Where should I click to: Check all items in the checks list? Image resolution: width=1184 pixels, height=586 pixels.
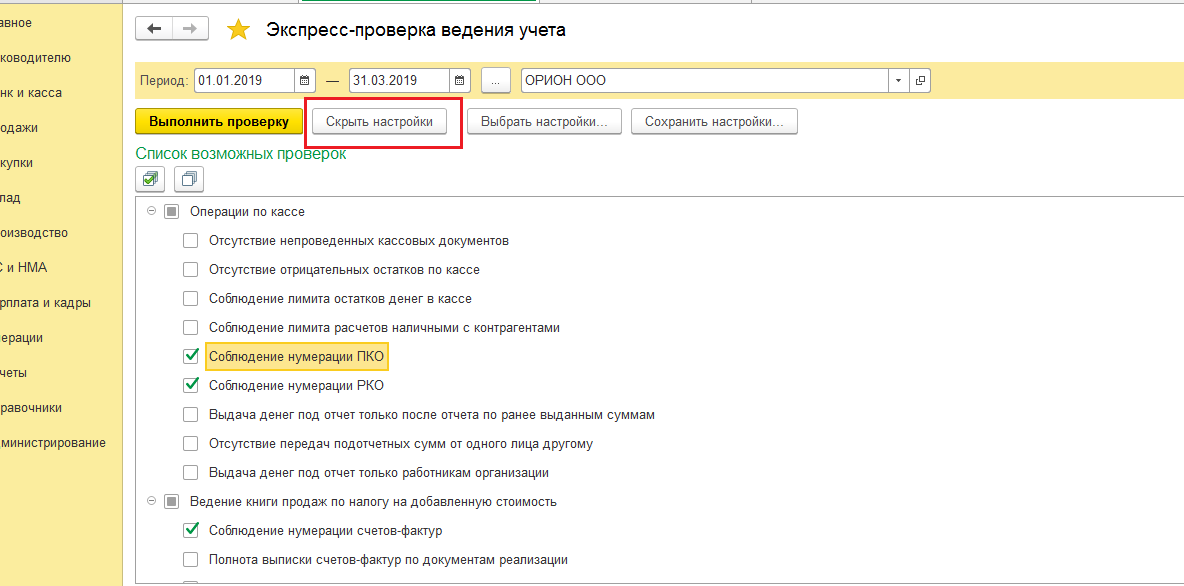click(150, 179)
